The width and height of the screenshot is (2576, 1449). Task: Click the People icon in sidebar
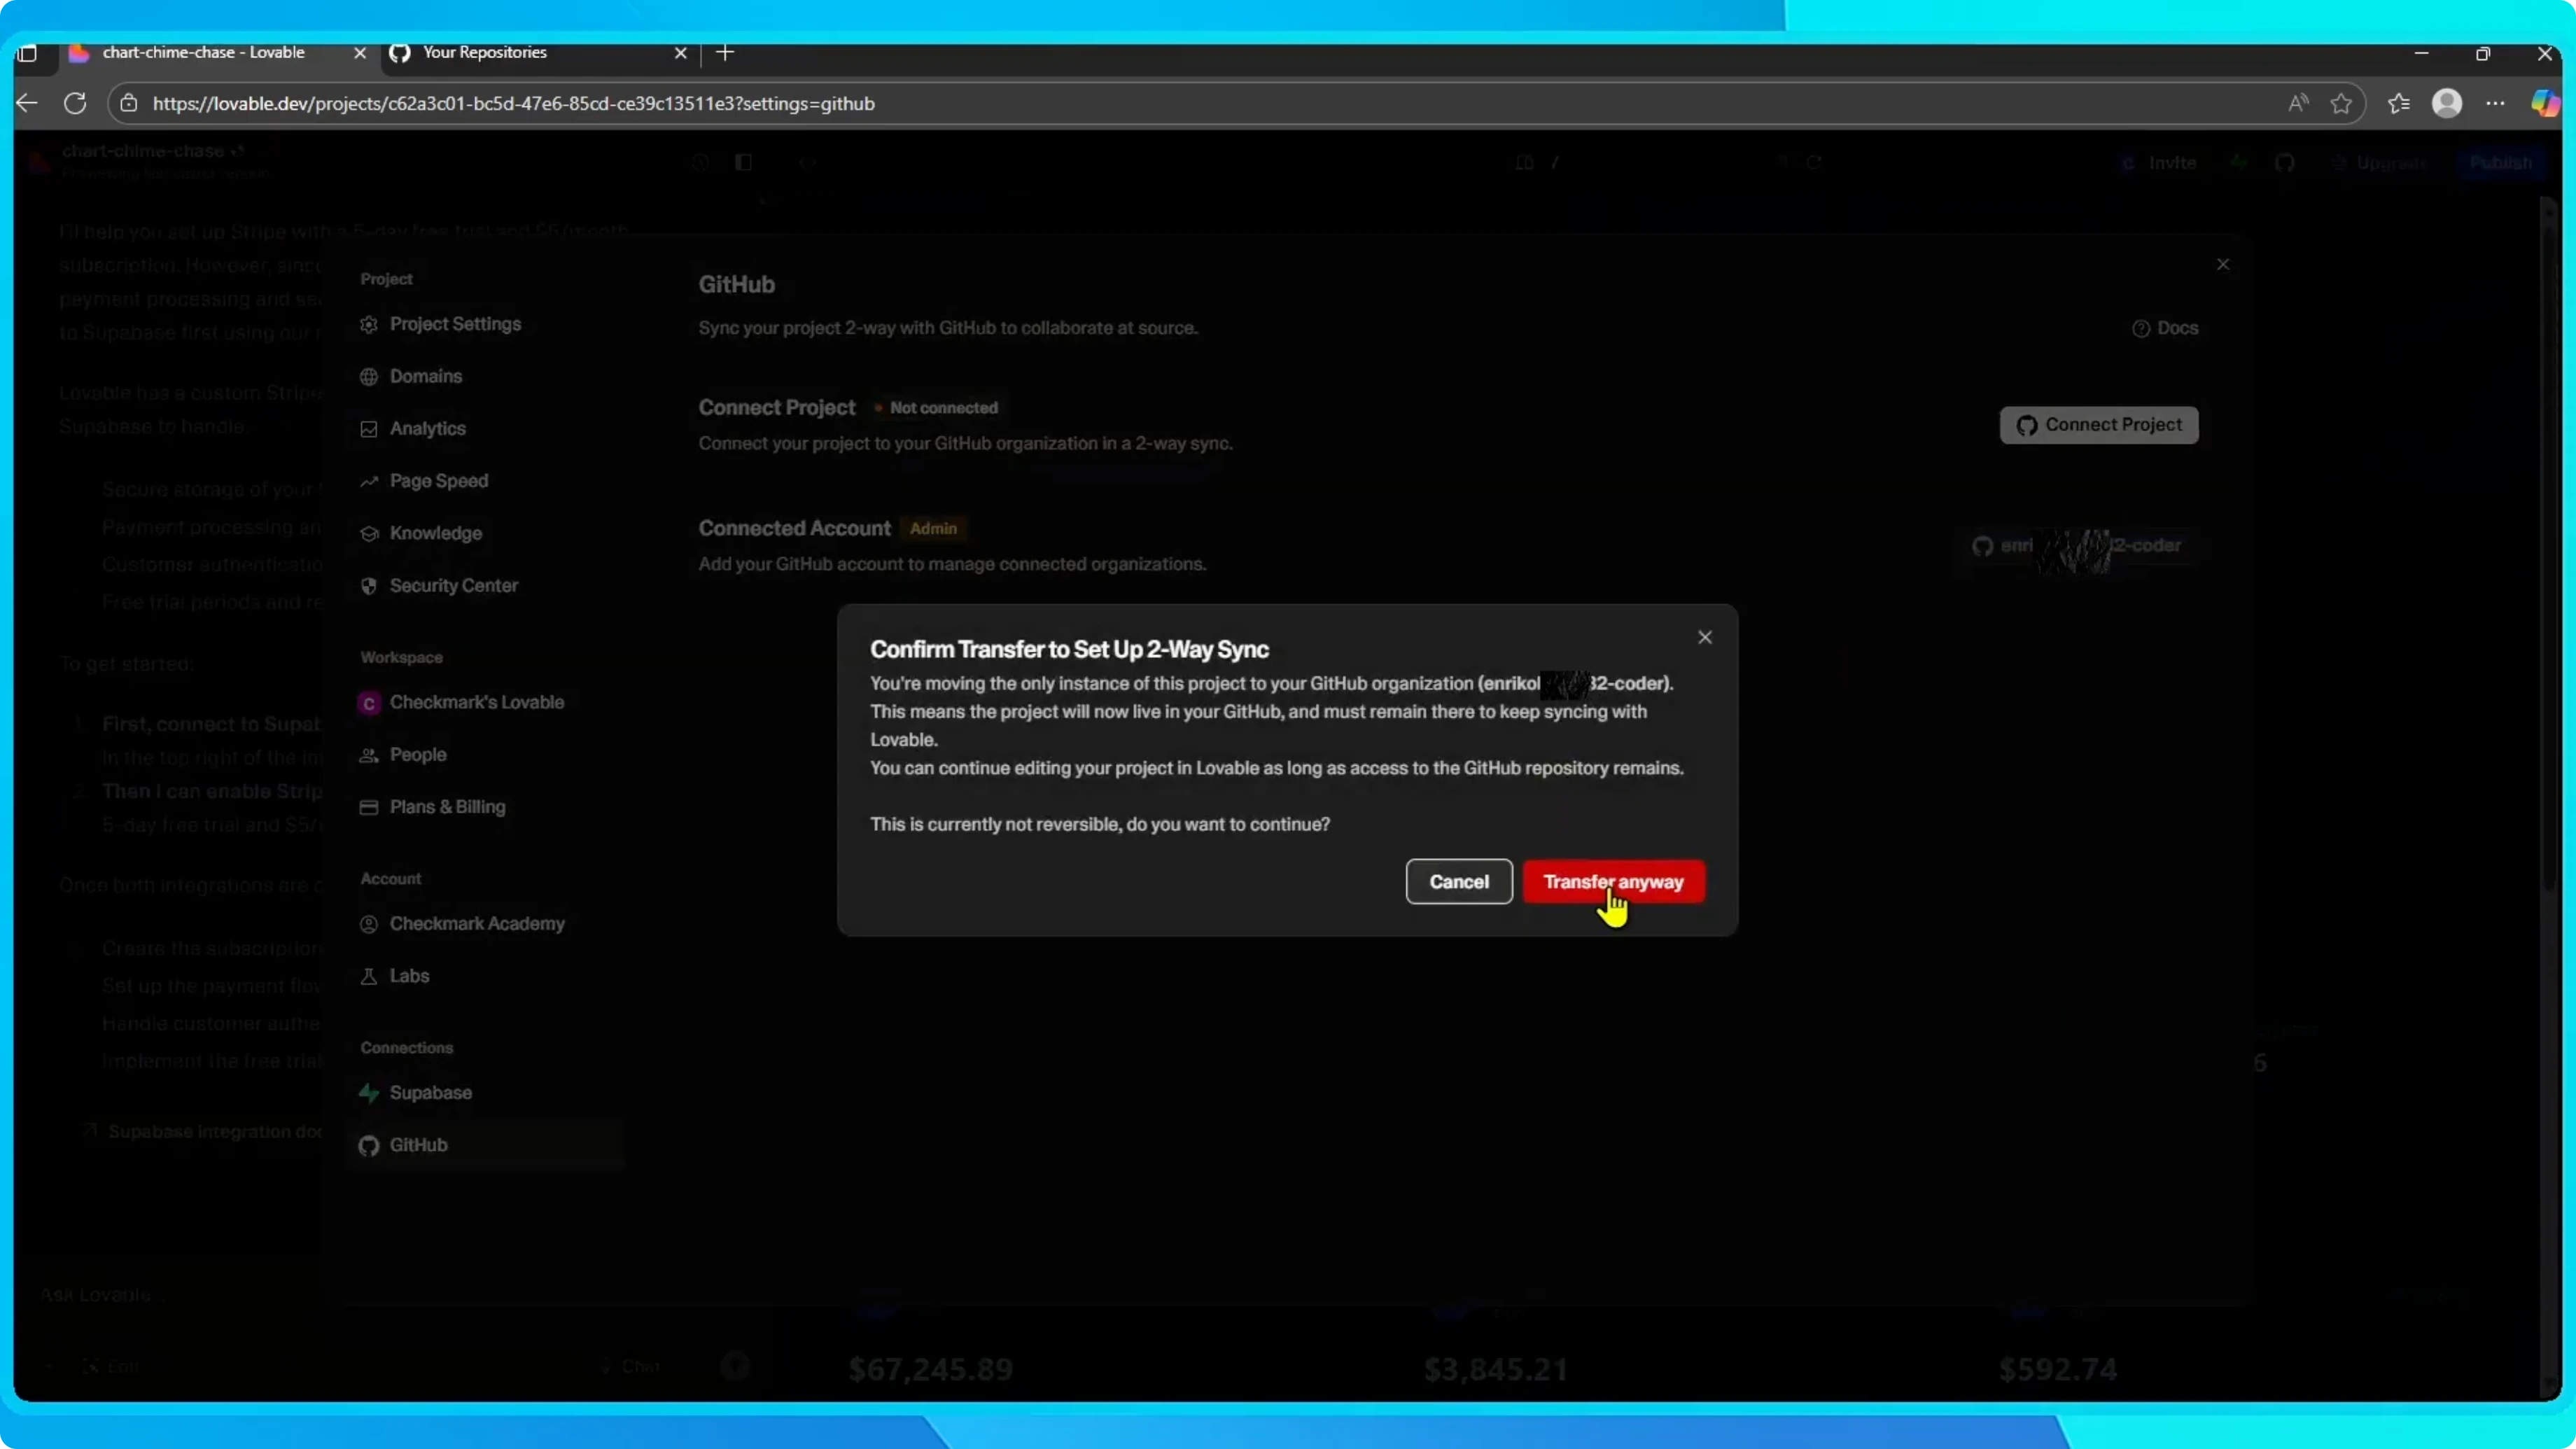369,755
